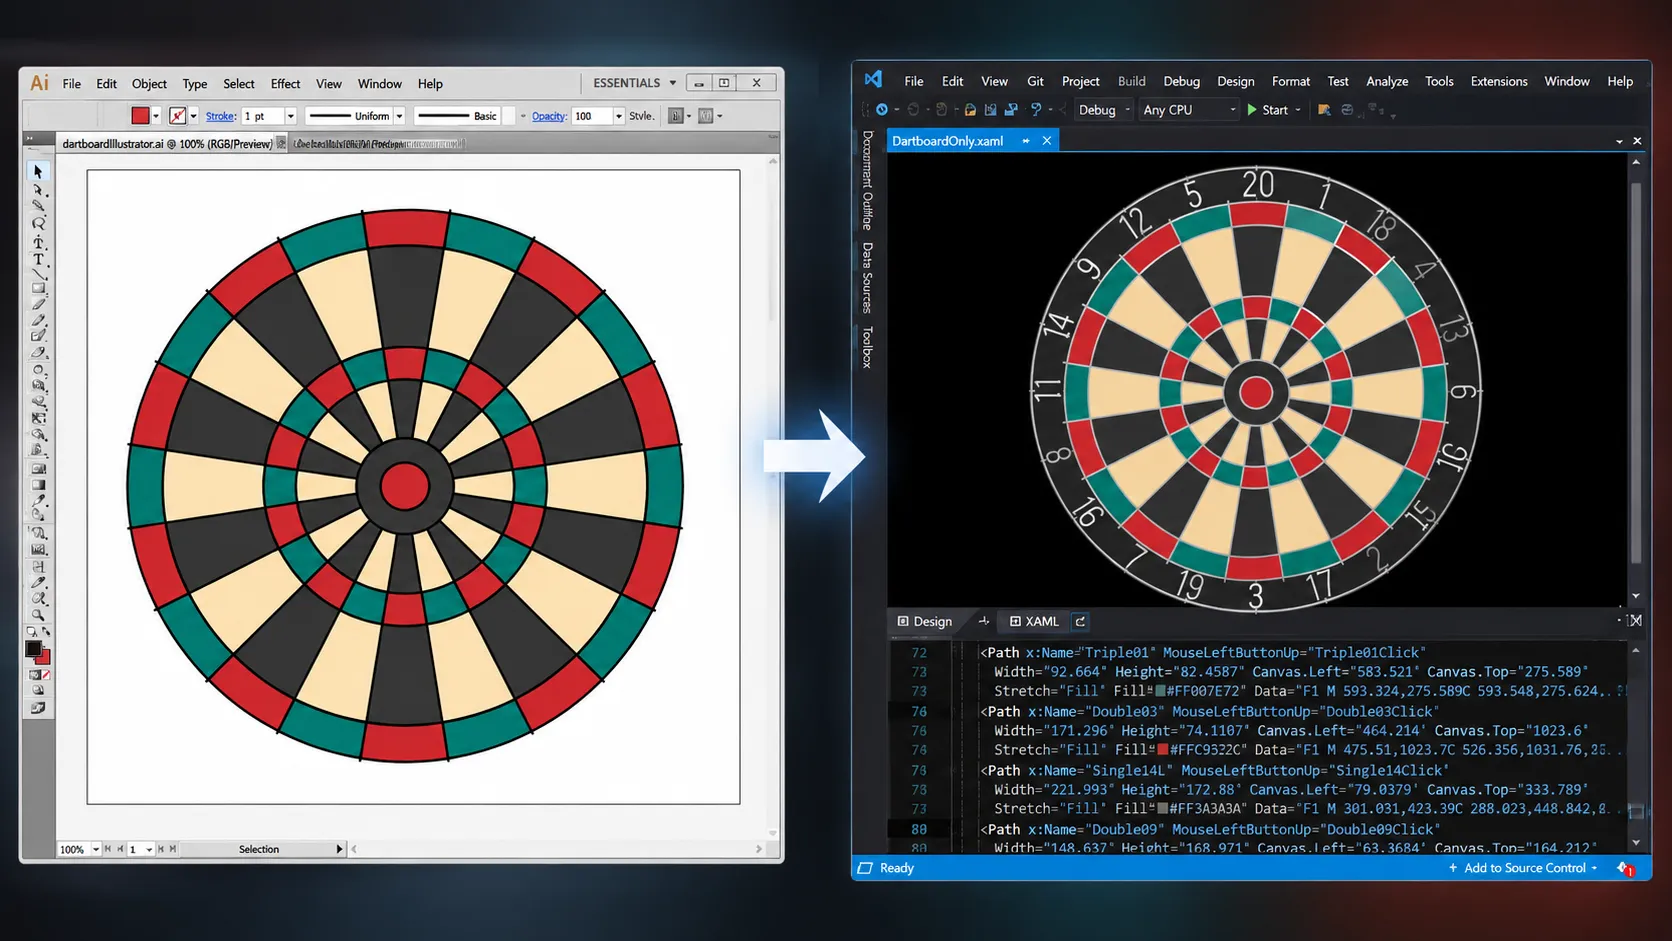Click the red #FFC9322C fill color swatch in code

point(1162,749)
